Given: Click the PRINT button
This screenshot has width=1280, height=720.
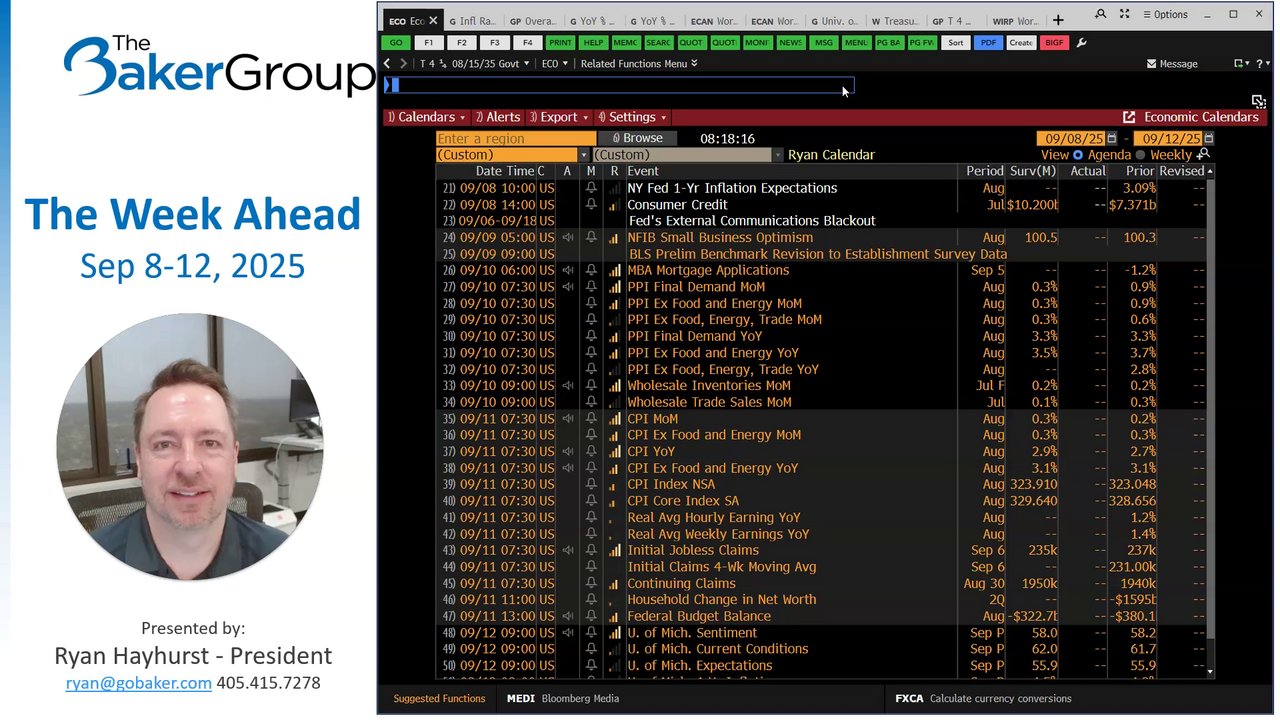Looking at the screenshot, I should 560,43.
